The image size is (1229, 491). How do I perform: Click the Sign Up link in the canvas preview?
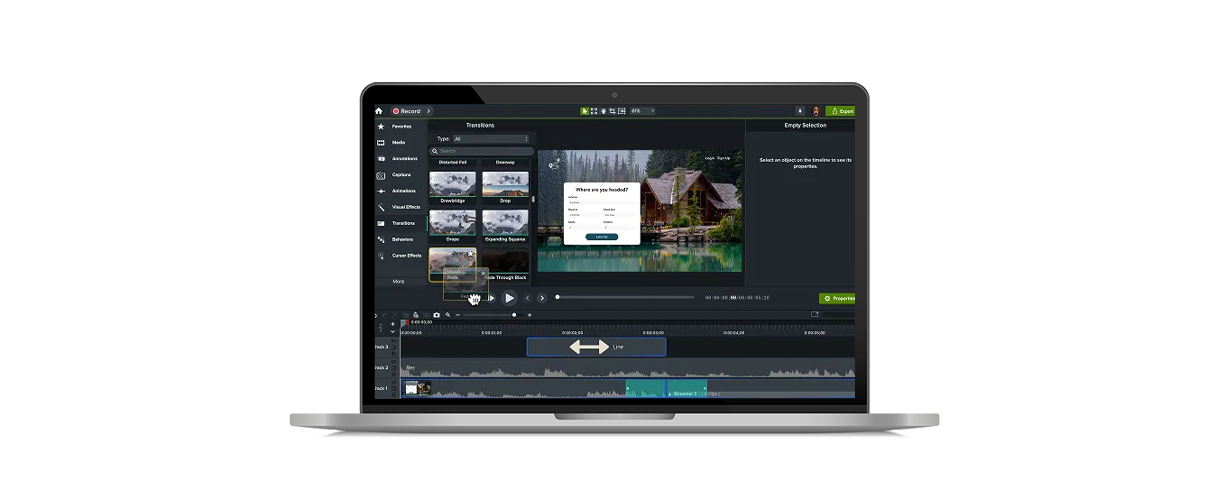point(723,158)
